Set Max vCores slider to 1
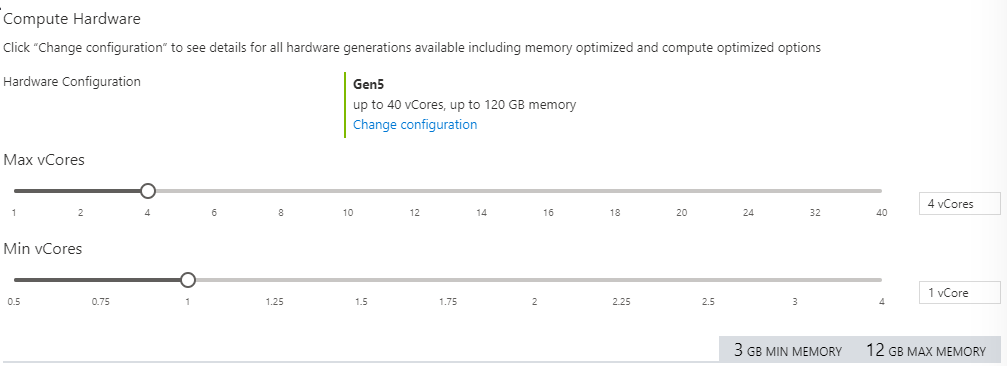 click(14, 191)
